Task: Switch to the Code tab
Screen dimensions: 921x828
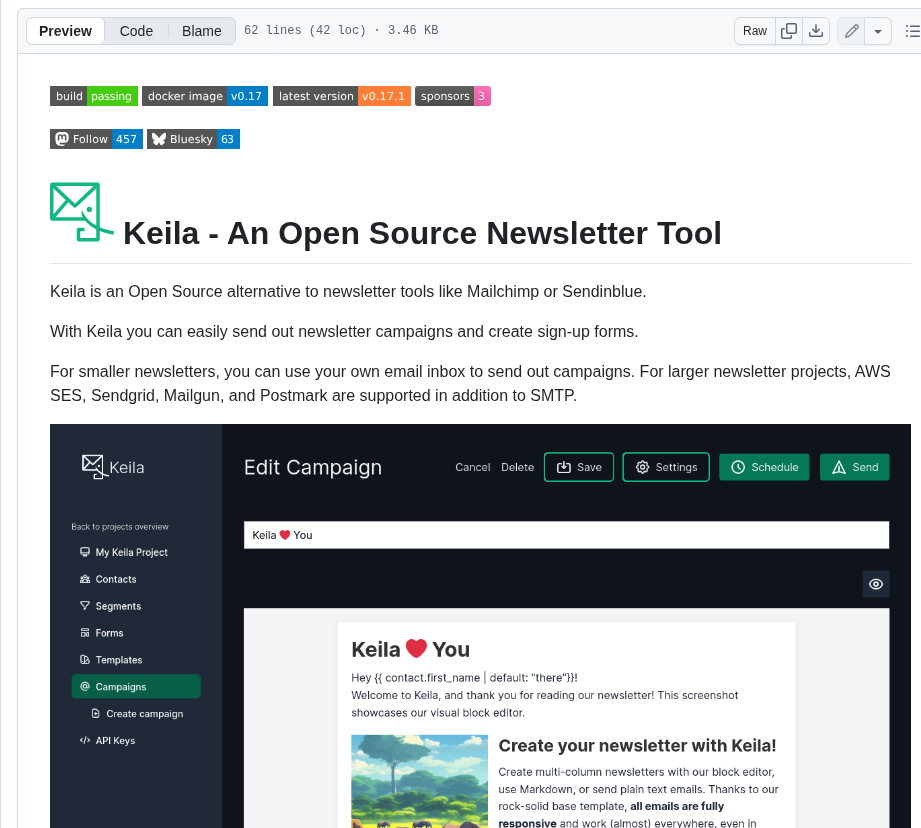Action: click(136, 31)
